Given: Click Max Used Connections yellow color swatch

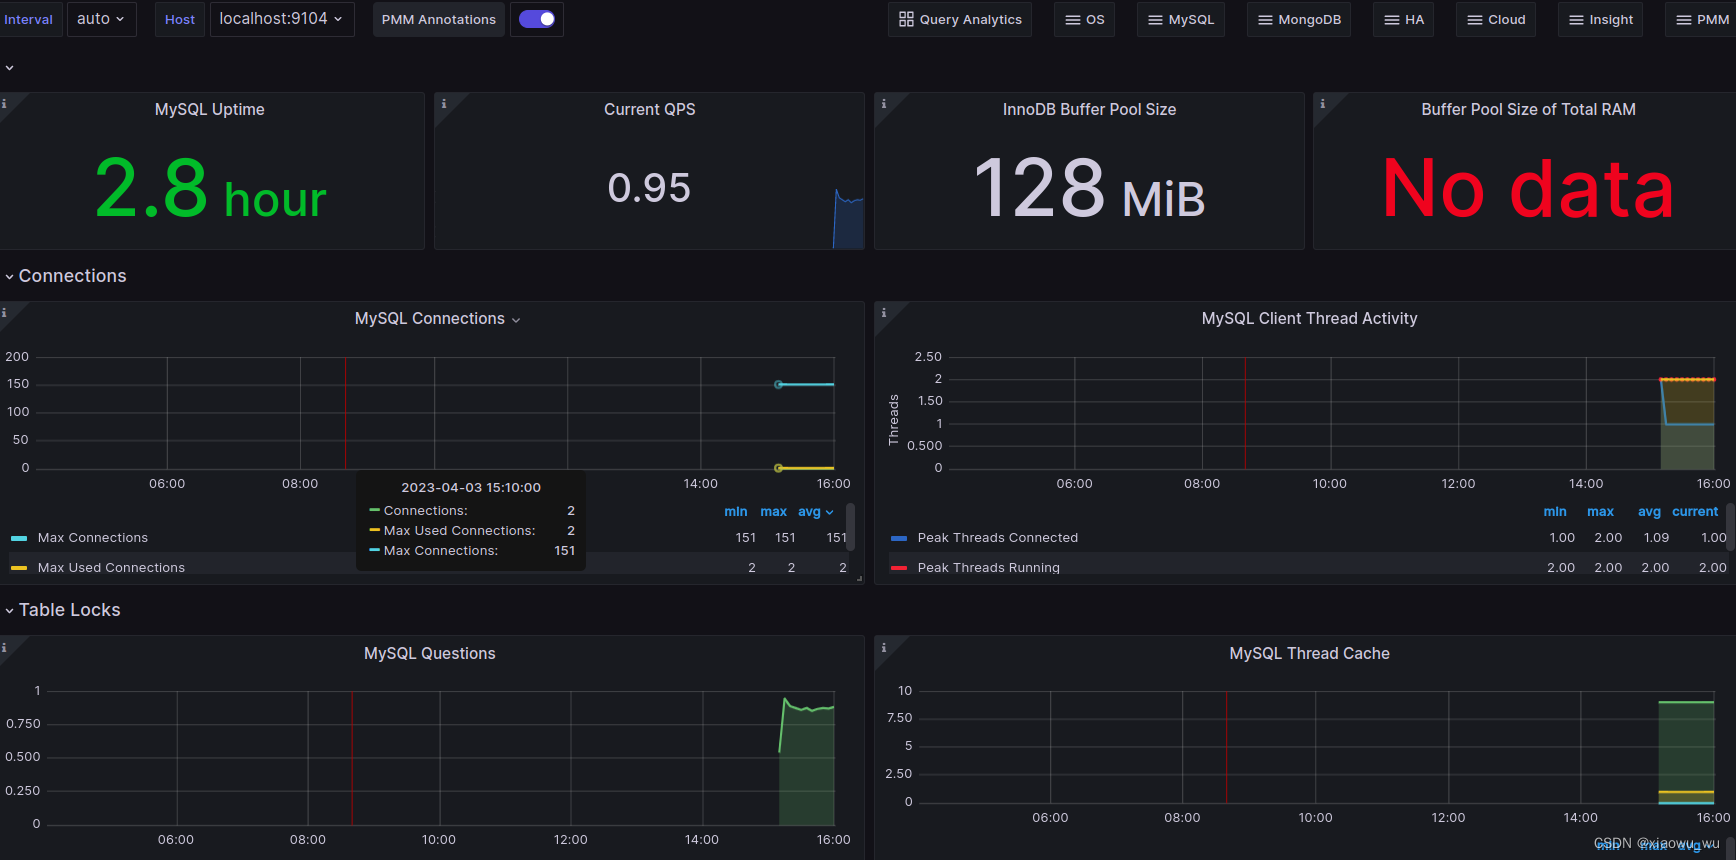Looking at the screenshot, I should [x=19, y=568].
